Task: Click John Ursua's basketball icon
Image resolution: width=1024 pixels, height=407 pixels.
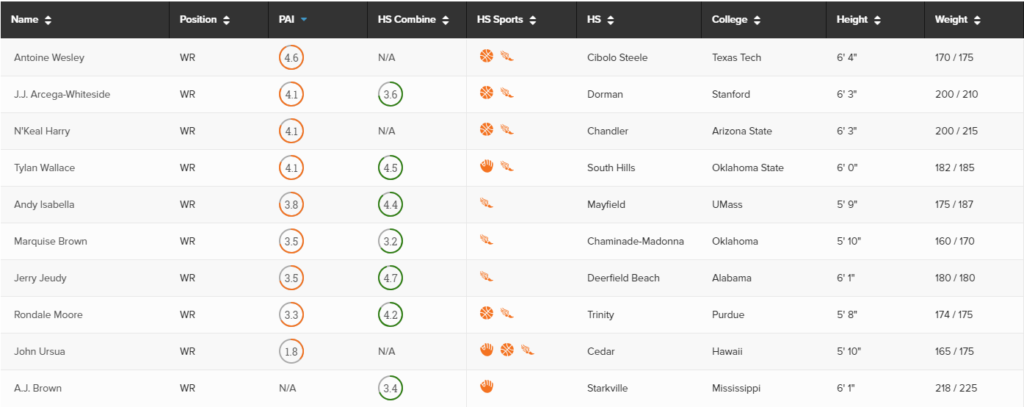Action: click(x=507, y=351)
